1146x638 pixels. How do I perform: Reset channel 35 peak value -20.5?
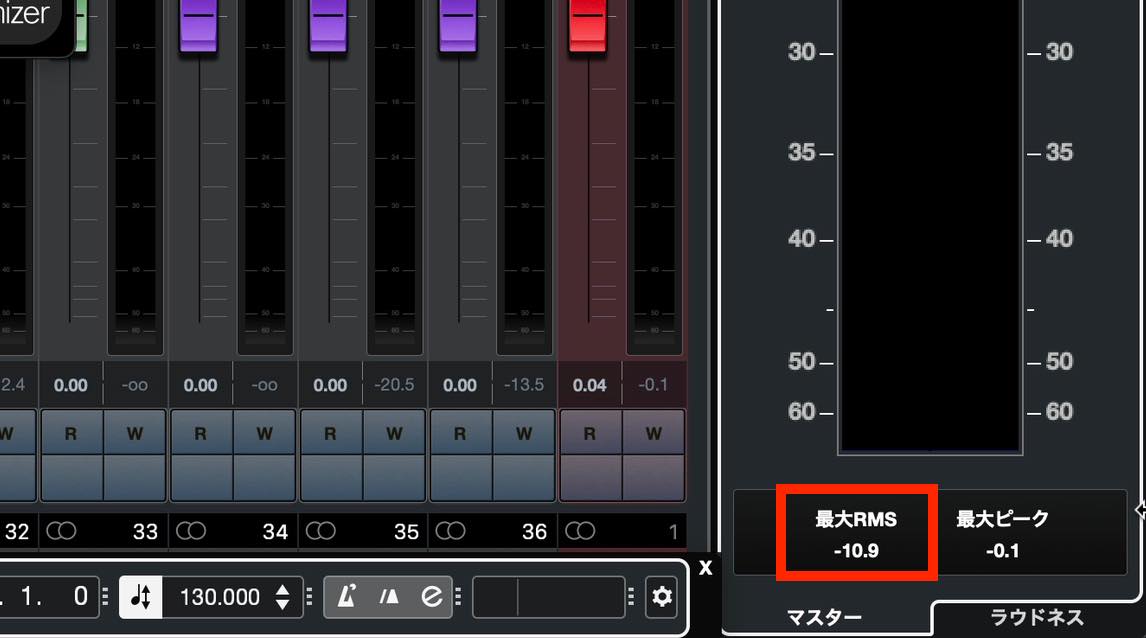pos(394,384)
